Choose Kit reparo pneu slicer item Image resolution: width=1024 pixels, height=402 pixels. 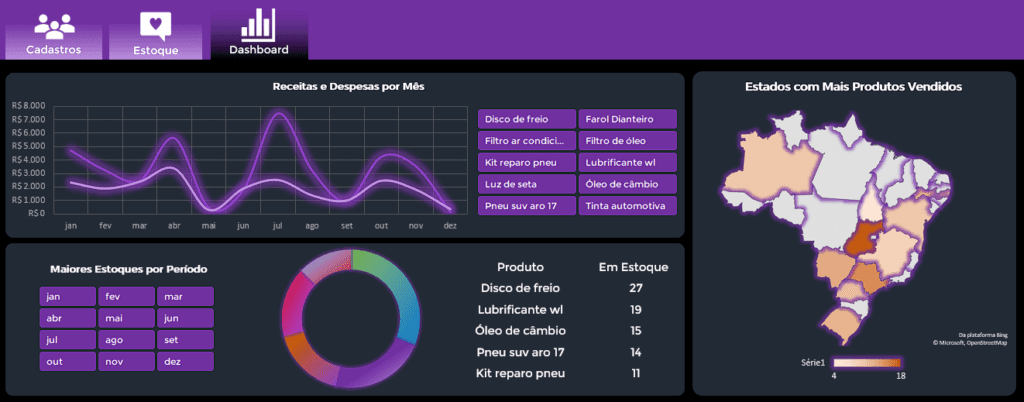[x=527, y=162]
